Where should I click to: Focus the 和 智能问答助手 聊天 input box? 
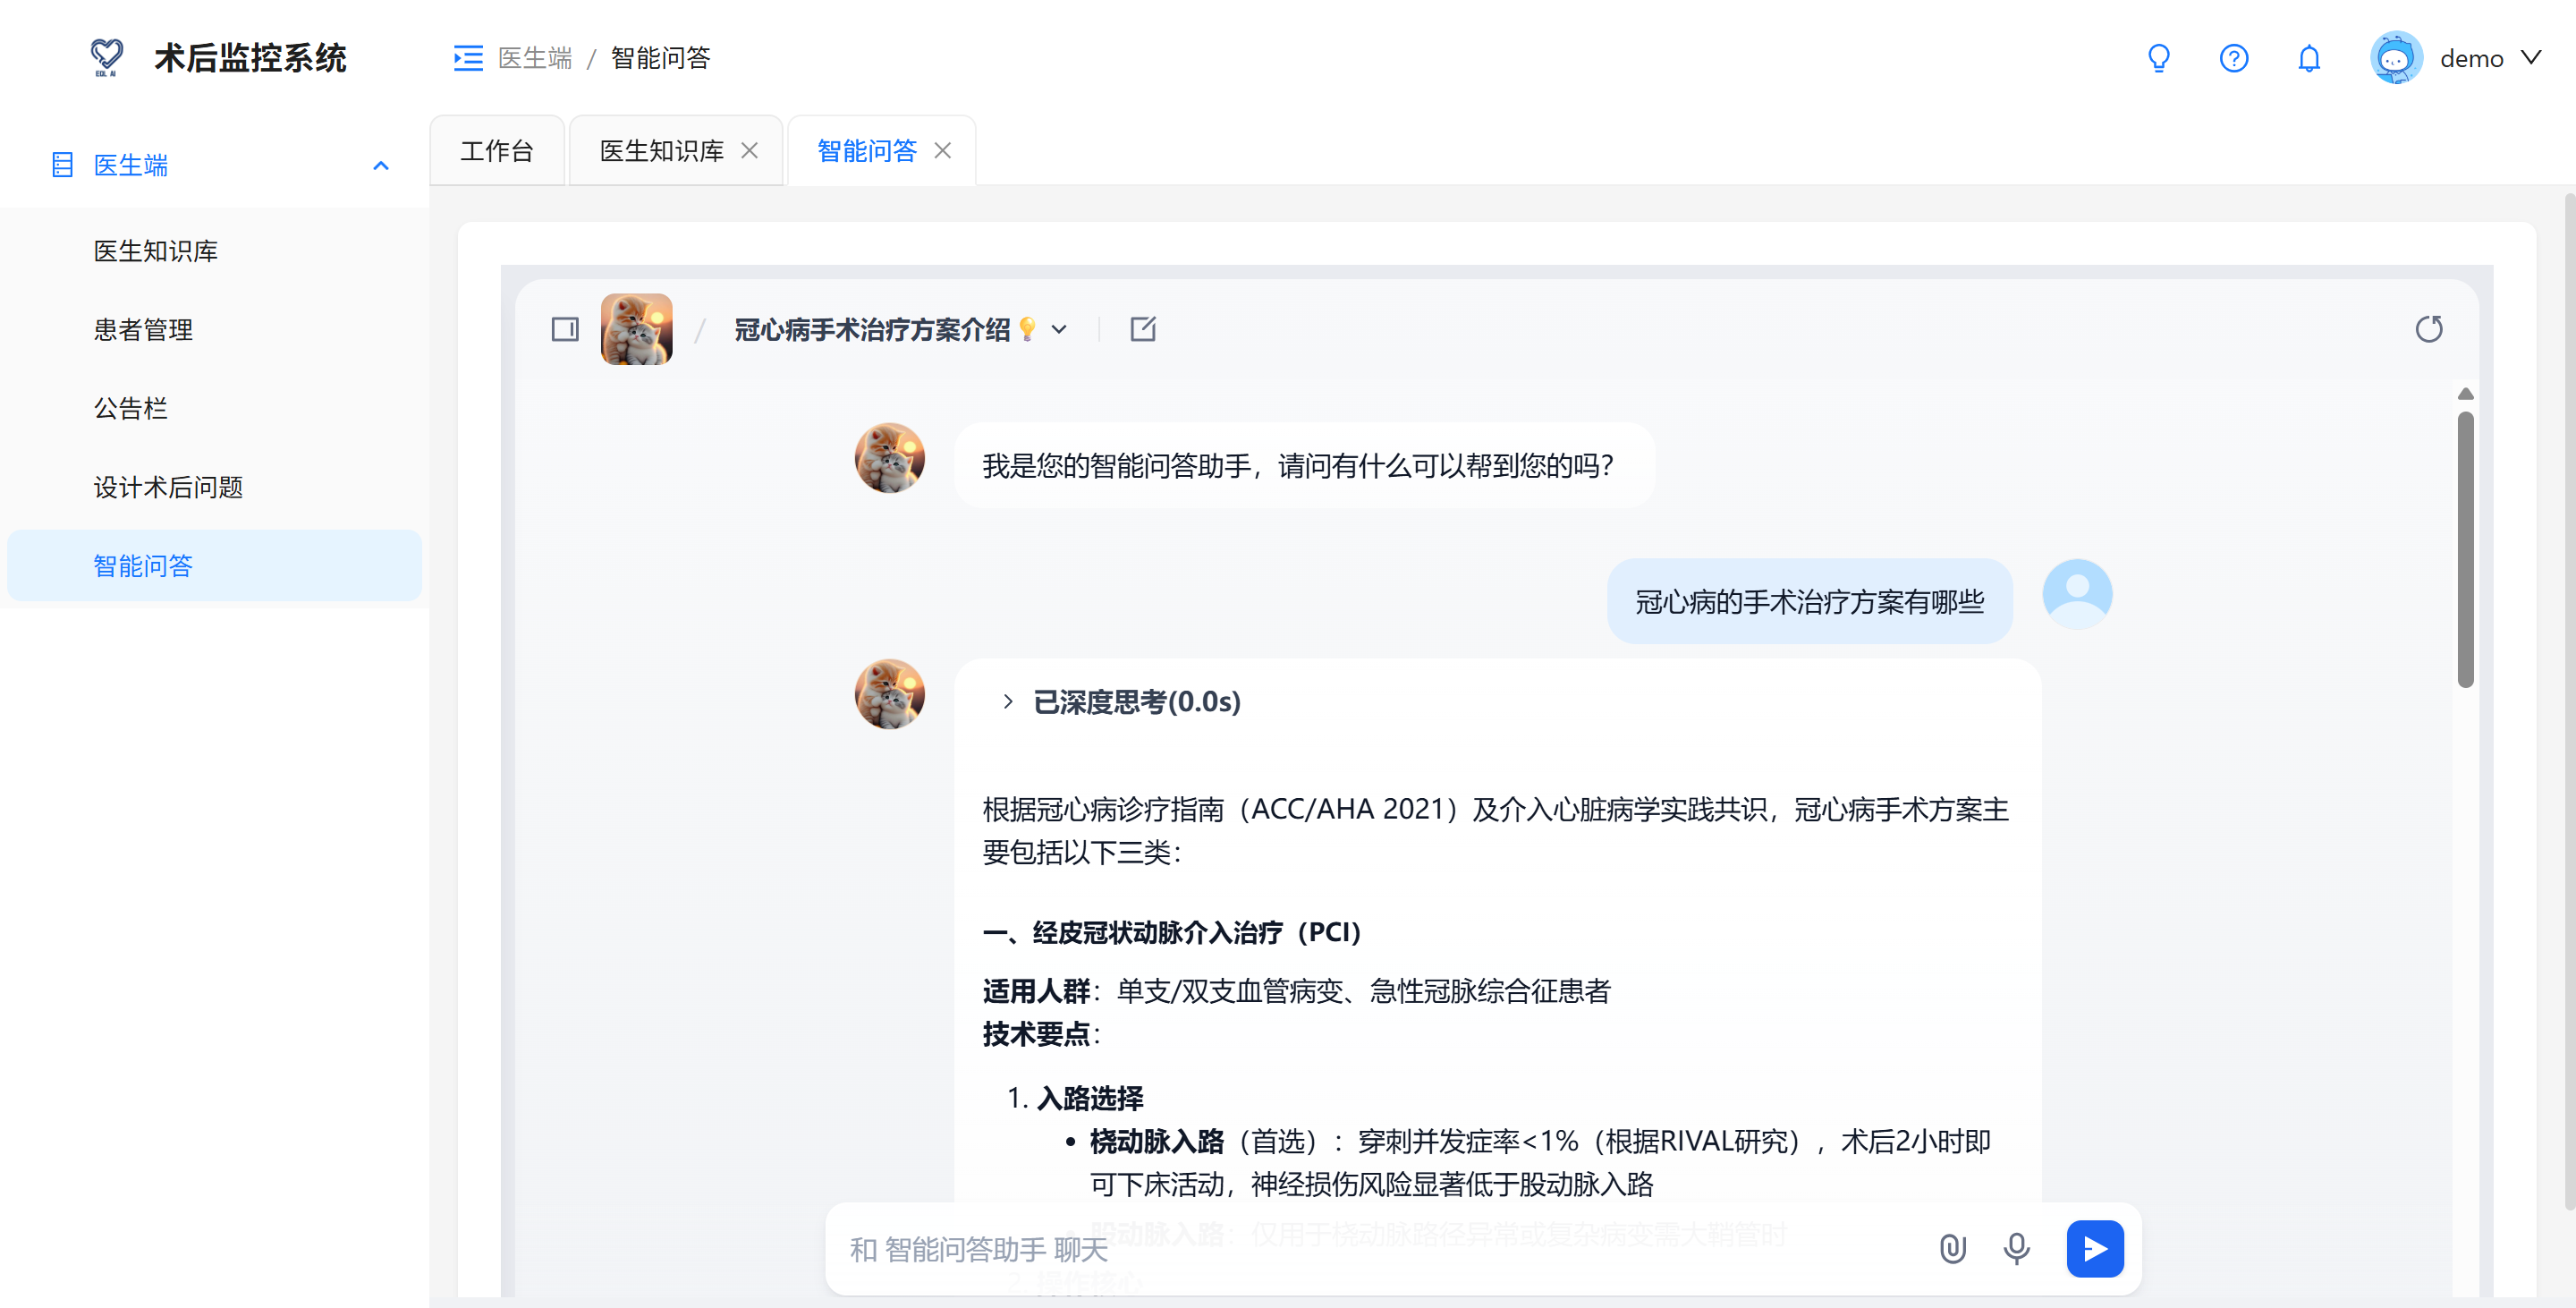point(1380,1249)
